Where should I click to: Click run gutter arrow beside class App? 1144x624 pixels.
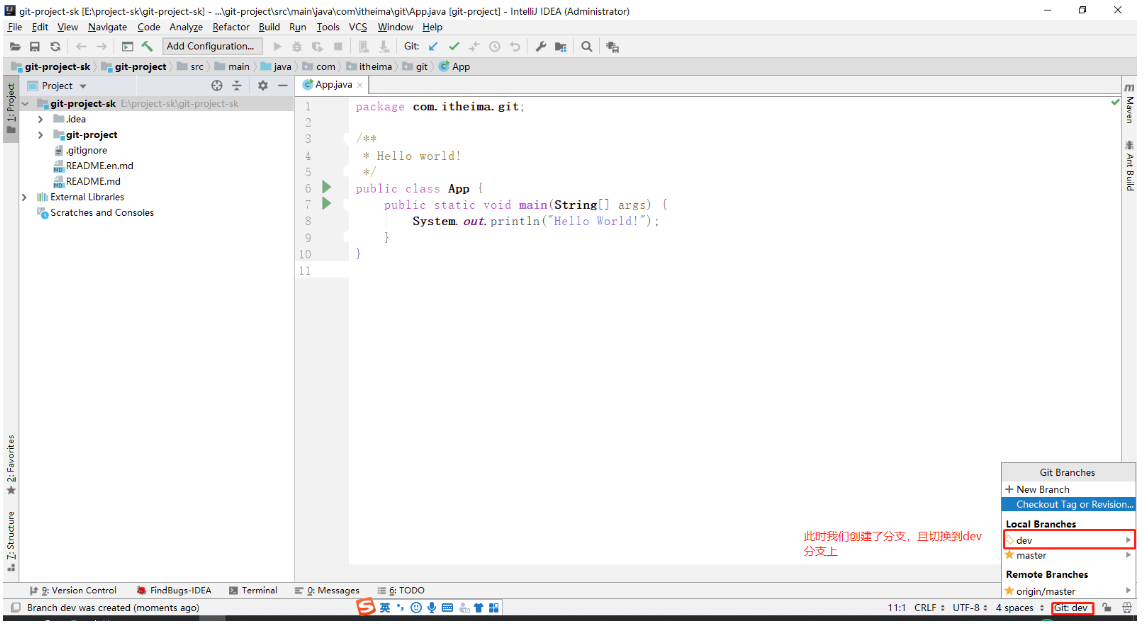(327, 188)
